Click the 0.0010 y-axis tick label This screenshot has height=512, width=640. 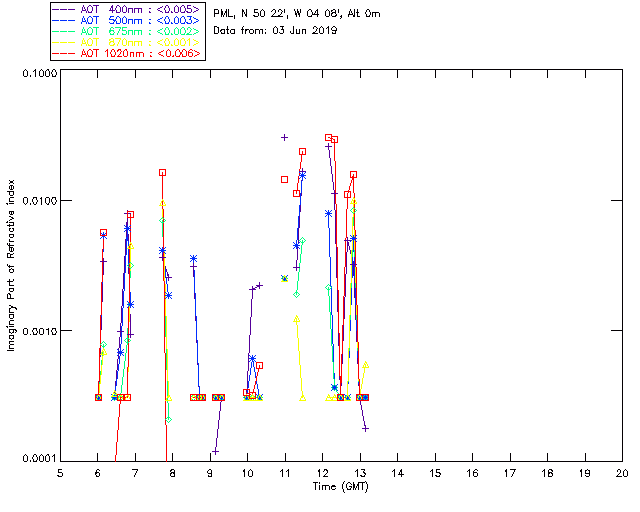tap(39, 331)
